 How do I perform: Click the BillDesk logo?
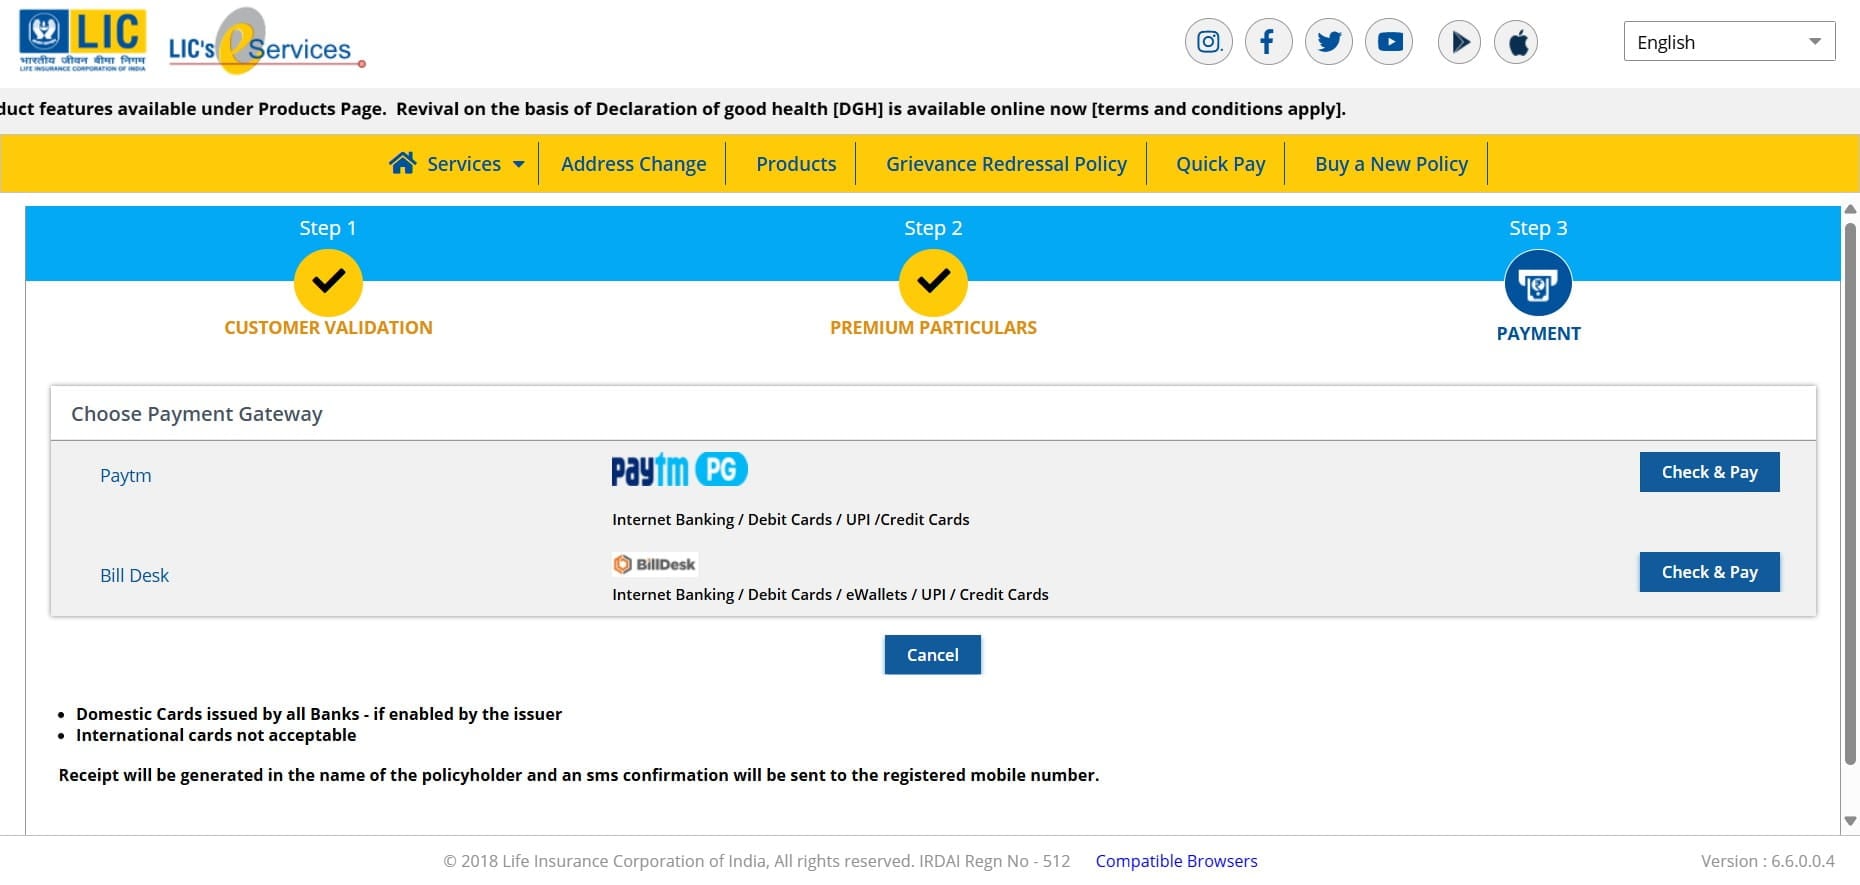pyautogui.click(x=655, y=564)
